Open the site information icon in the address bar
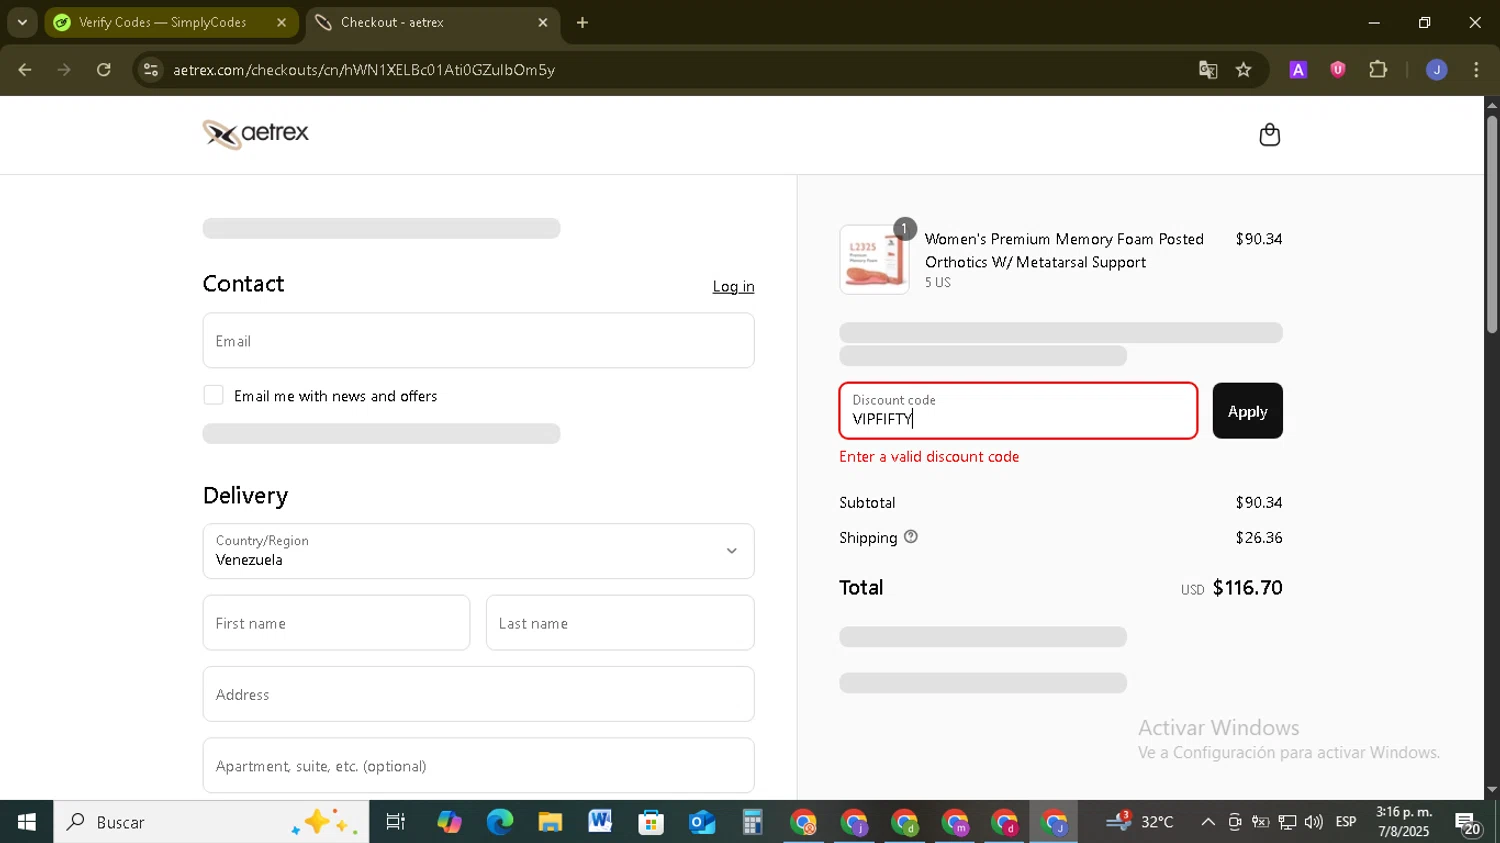The height and width of the screenshot is (843, 1500). (151, 70)
